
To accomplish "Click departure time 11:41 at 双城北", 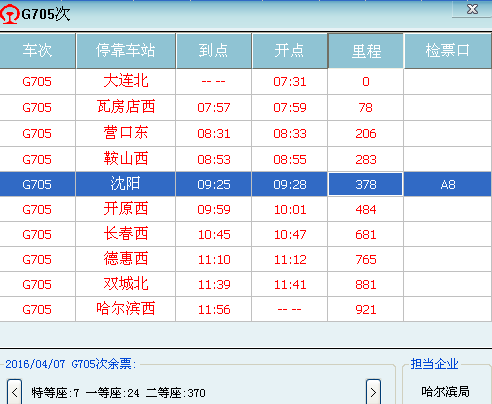I will (290, 284).
